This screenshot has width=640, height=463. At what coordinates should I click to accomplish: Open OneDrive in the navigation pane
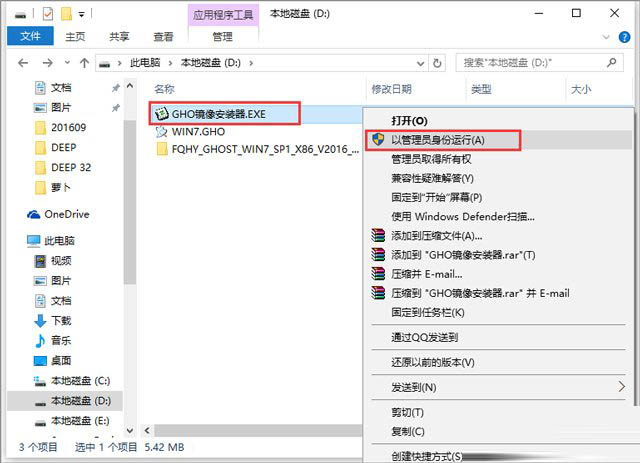click(67, 214)
